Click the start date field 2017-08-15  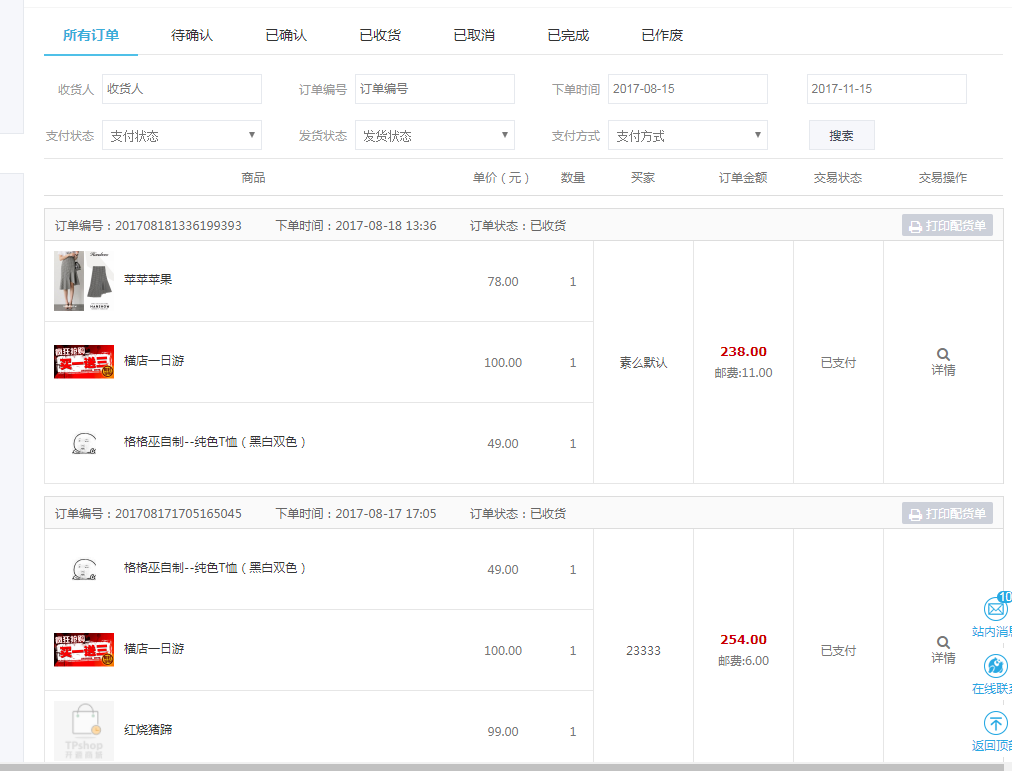pos(688,89)
